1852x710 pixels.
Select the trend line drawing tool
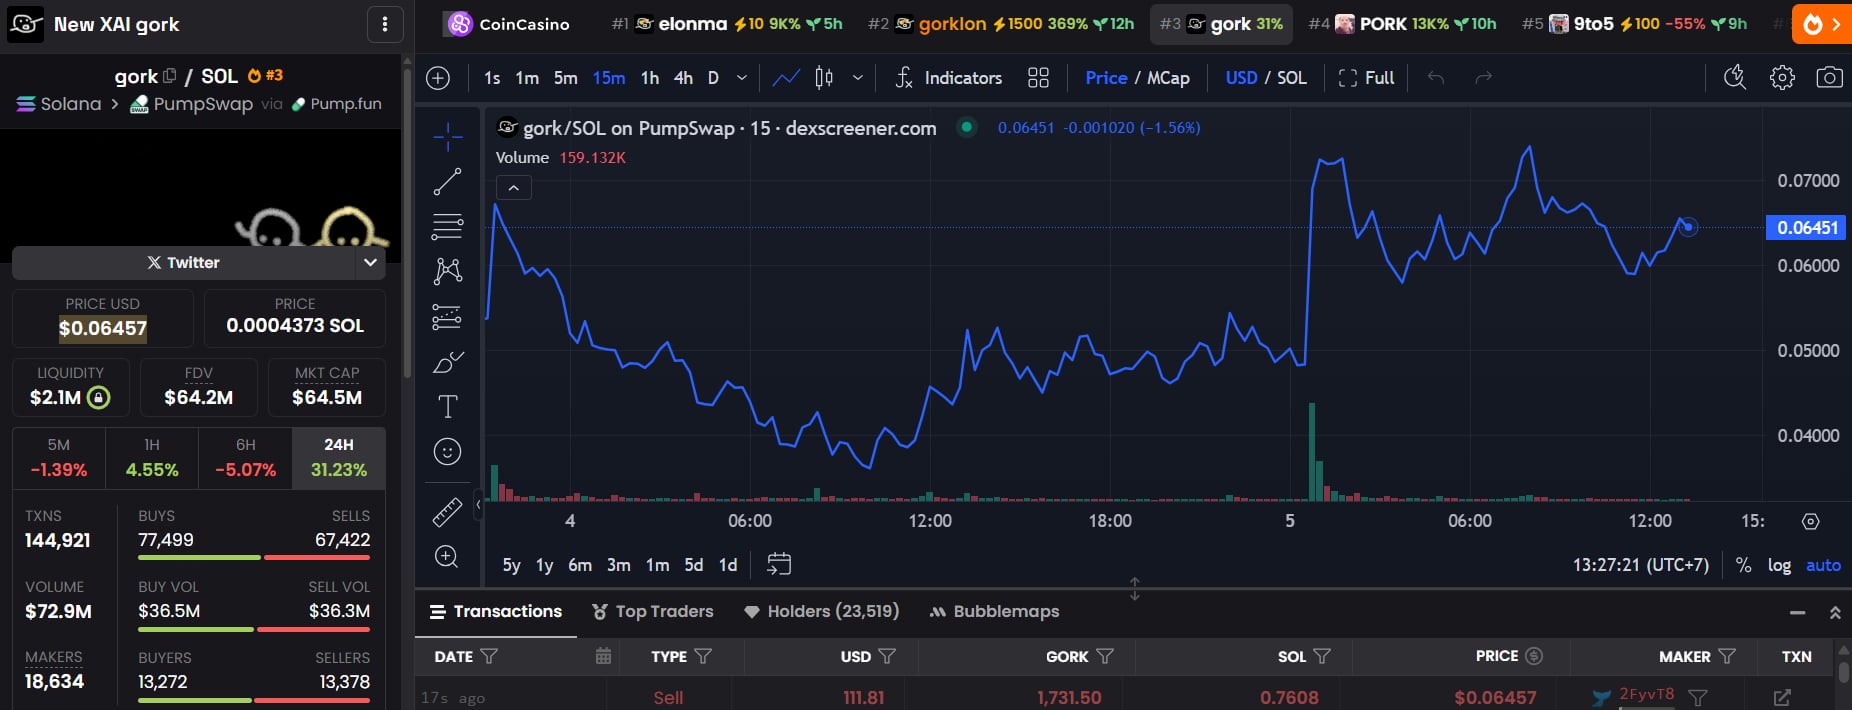coord(447,181)
